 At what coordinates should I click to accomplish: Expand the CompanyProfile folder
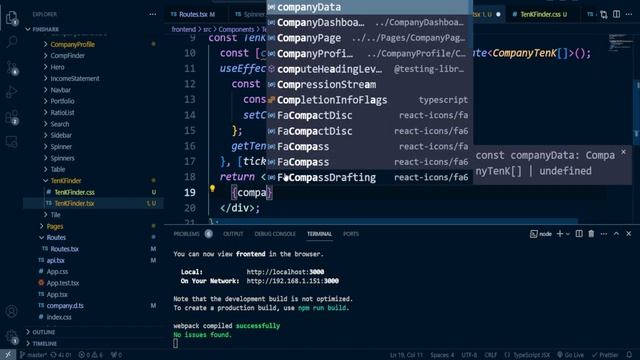pyautogui.click(x=72, y=44)
